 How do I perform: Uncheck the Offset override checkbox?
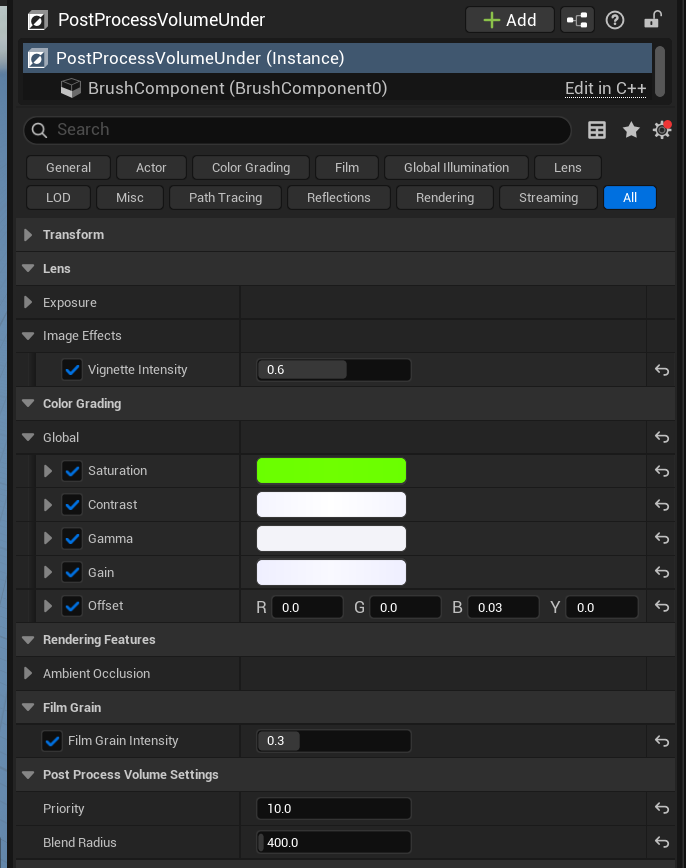pyautogui.click(x=72, y=606)
